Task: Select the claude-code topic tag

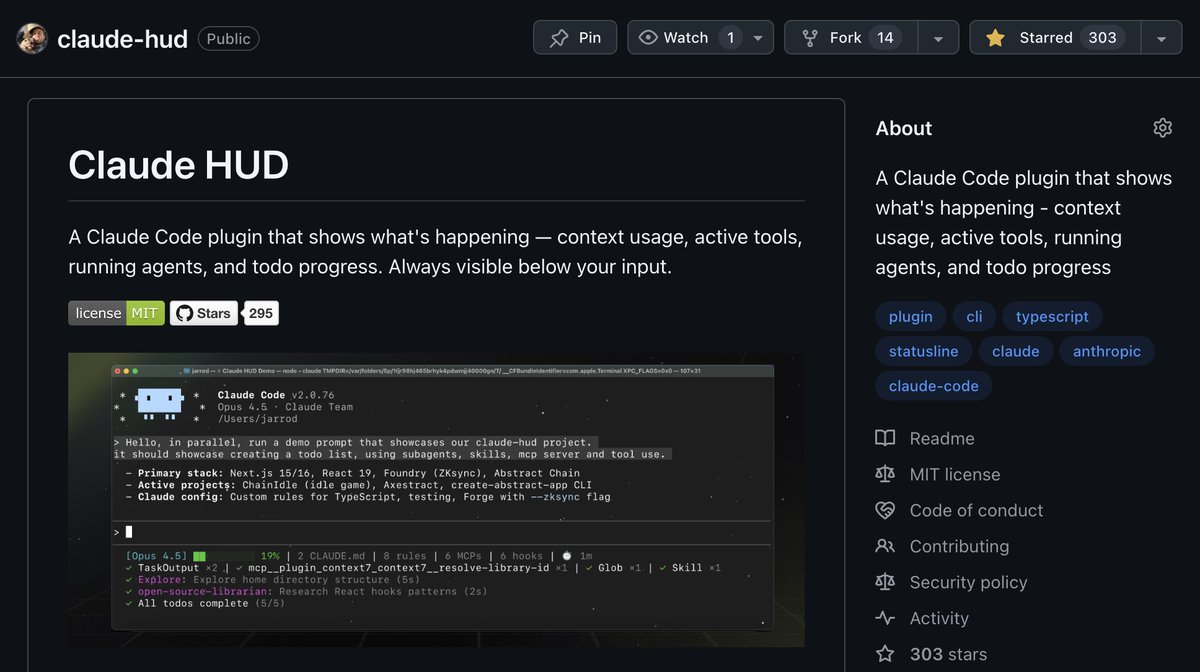Action: coord(934,385)
